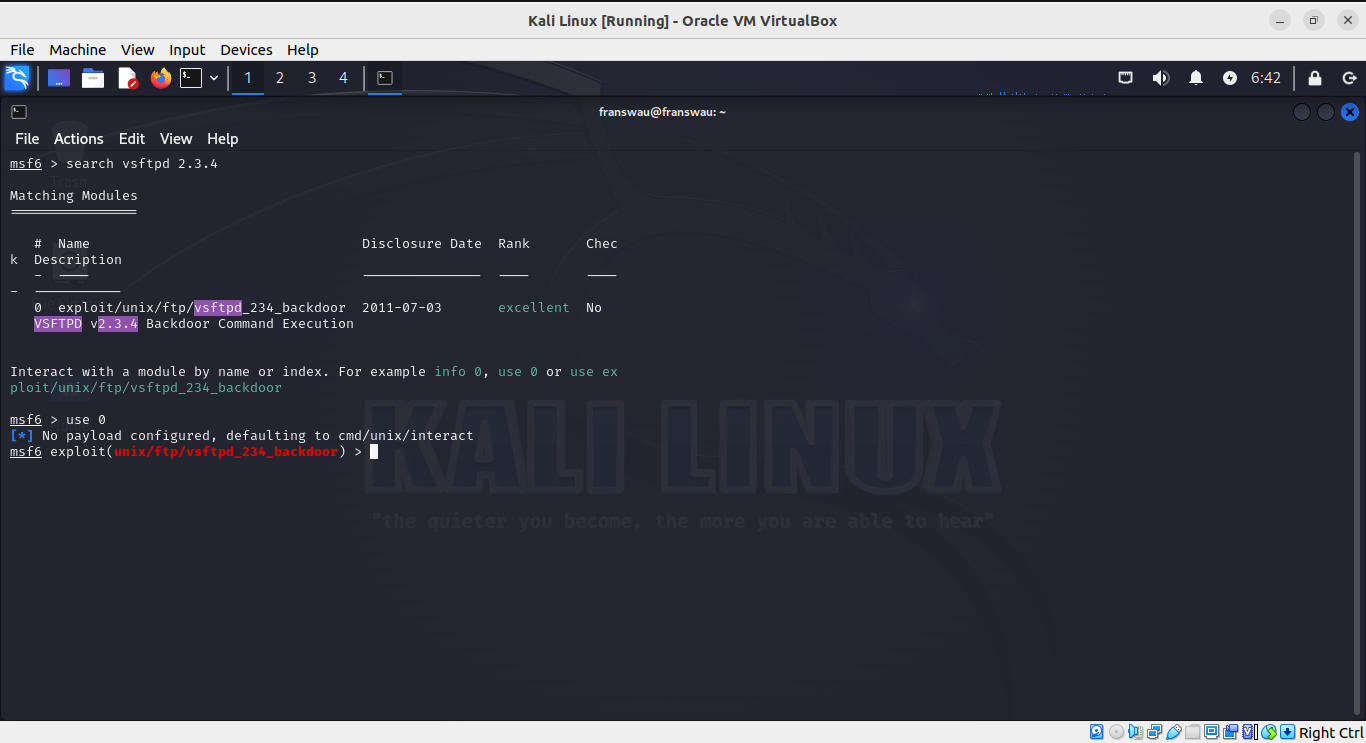The width and height of the screenshot is (1366, 743).
Task: Click the VirtualBox audio status icon
Action: click(x=1136, y=732)
